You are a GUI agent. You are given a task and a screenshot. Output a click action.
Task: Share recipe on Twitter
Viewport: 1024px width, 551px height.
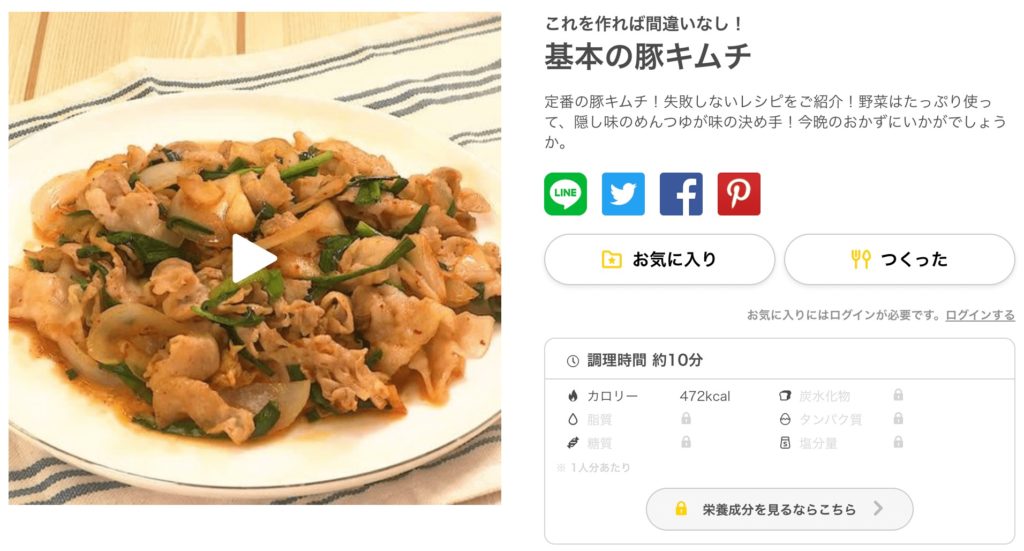[623, 194]
